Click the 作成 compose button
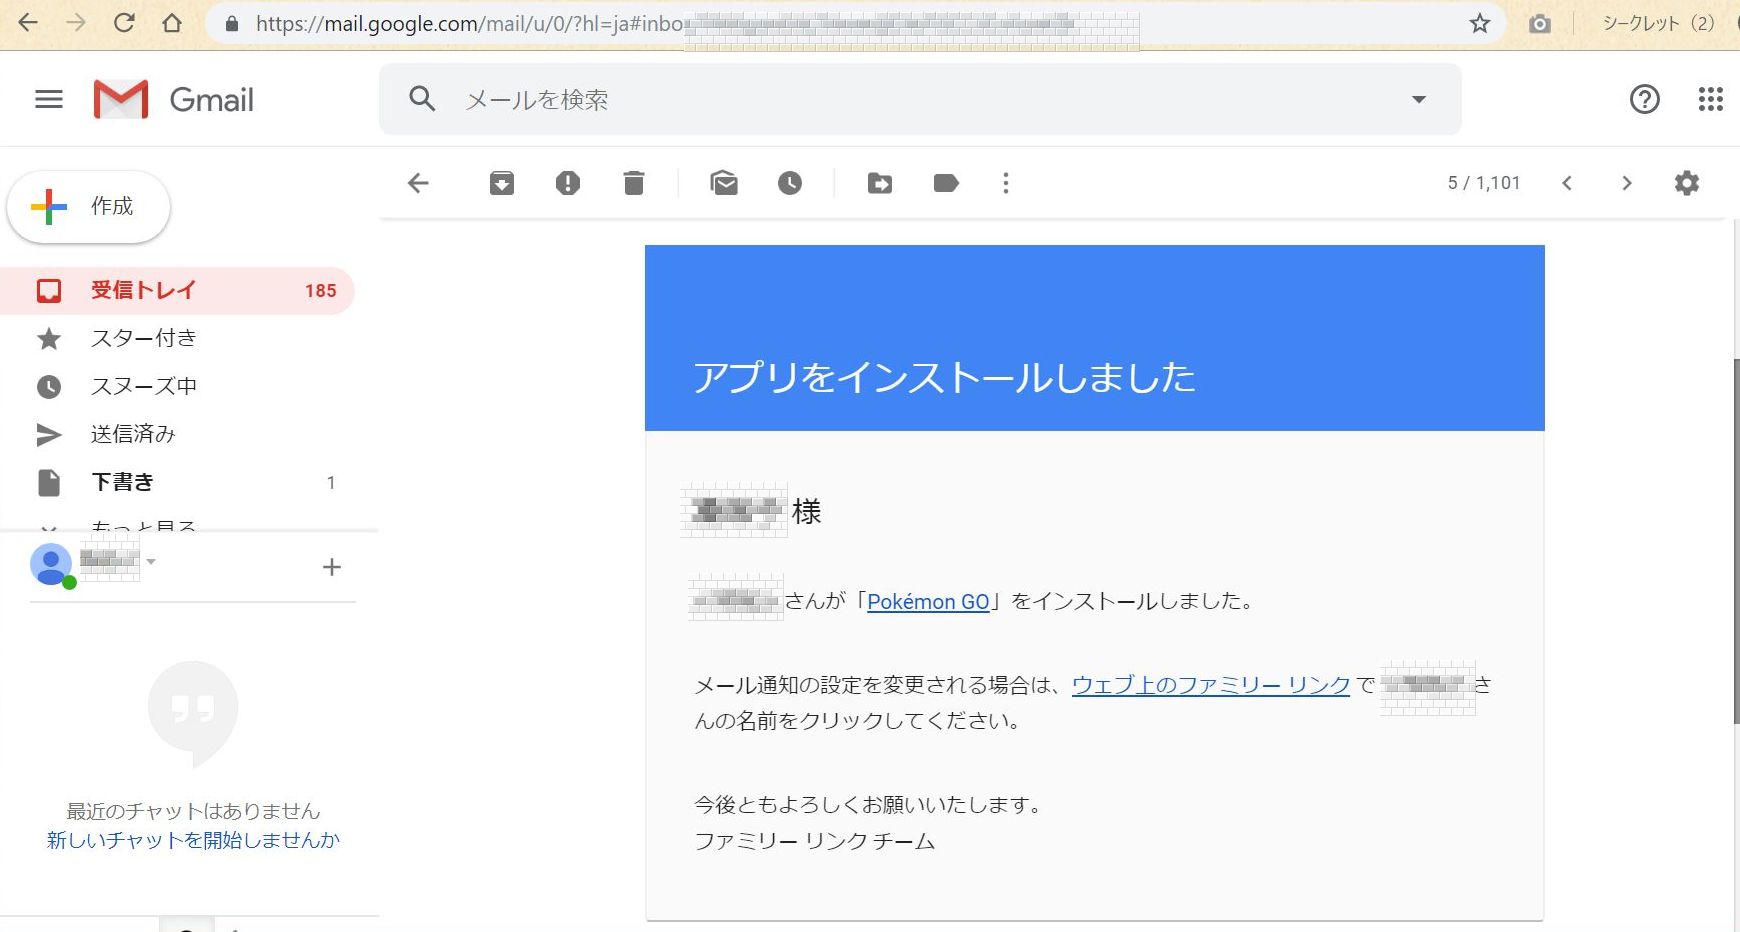The image size is (1740, 932). point(89,207)
